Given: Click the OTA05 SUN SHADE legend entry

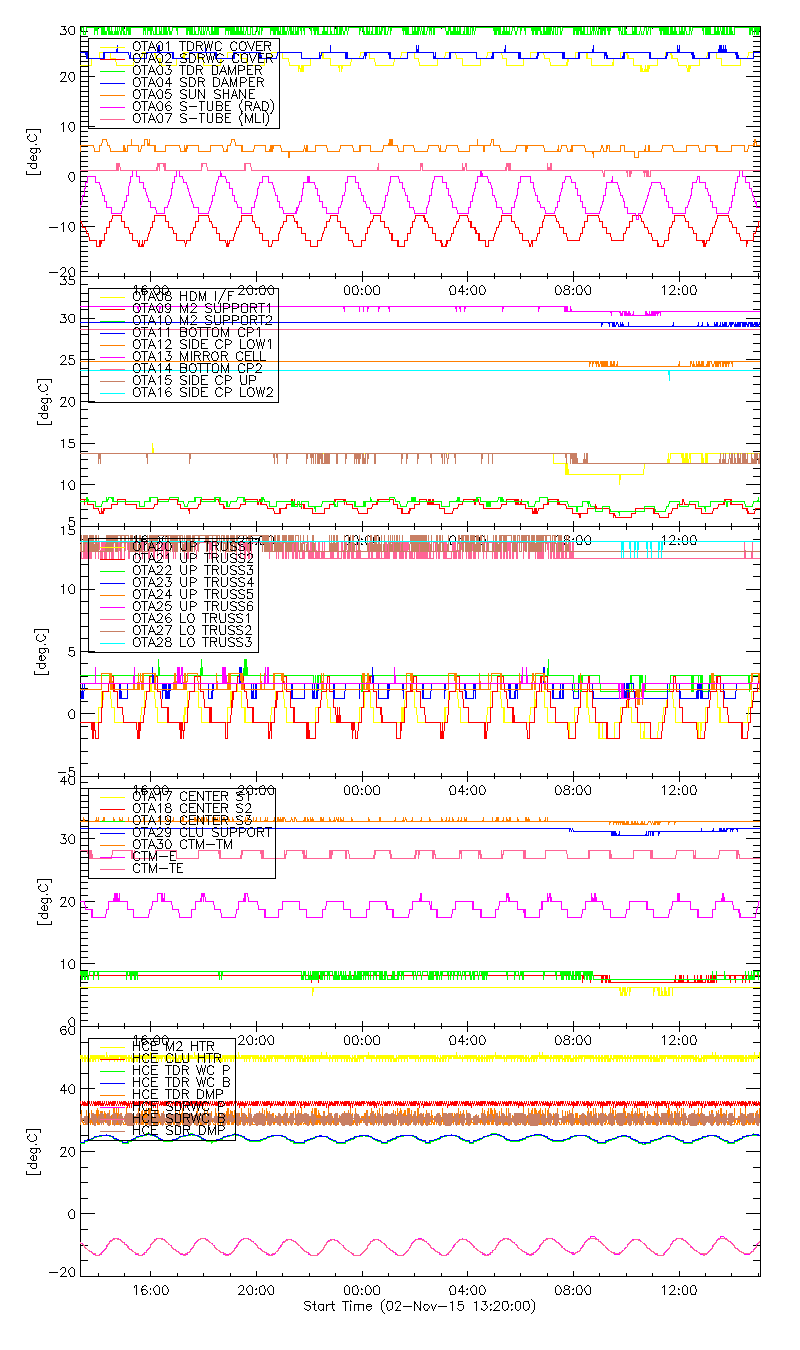Looking at the screenshot, I should pyautogui.click(x=181, y=95).
